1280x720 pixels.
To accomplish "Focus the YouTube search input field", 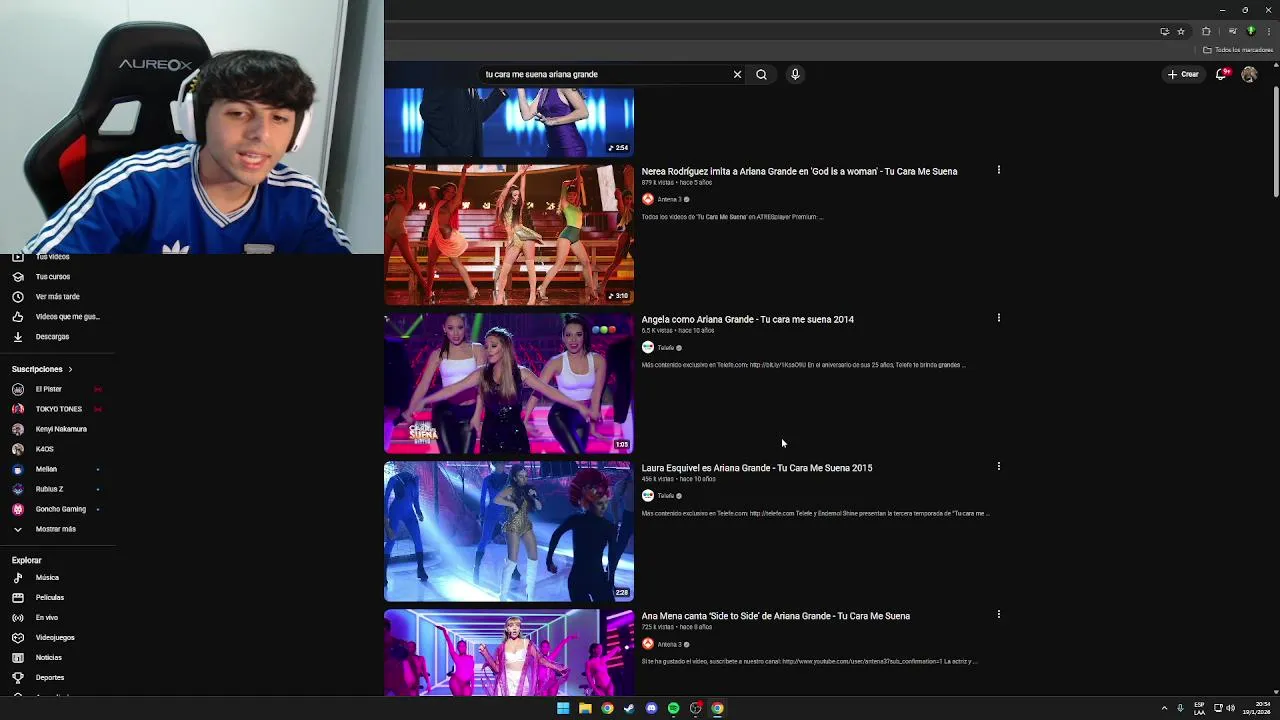I will point(604,74).
